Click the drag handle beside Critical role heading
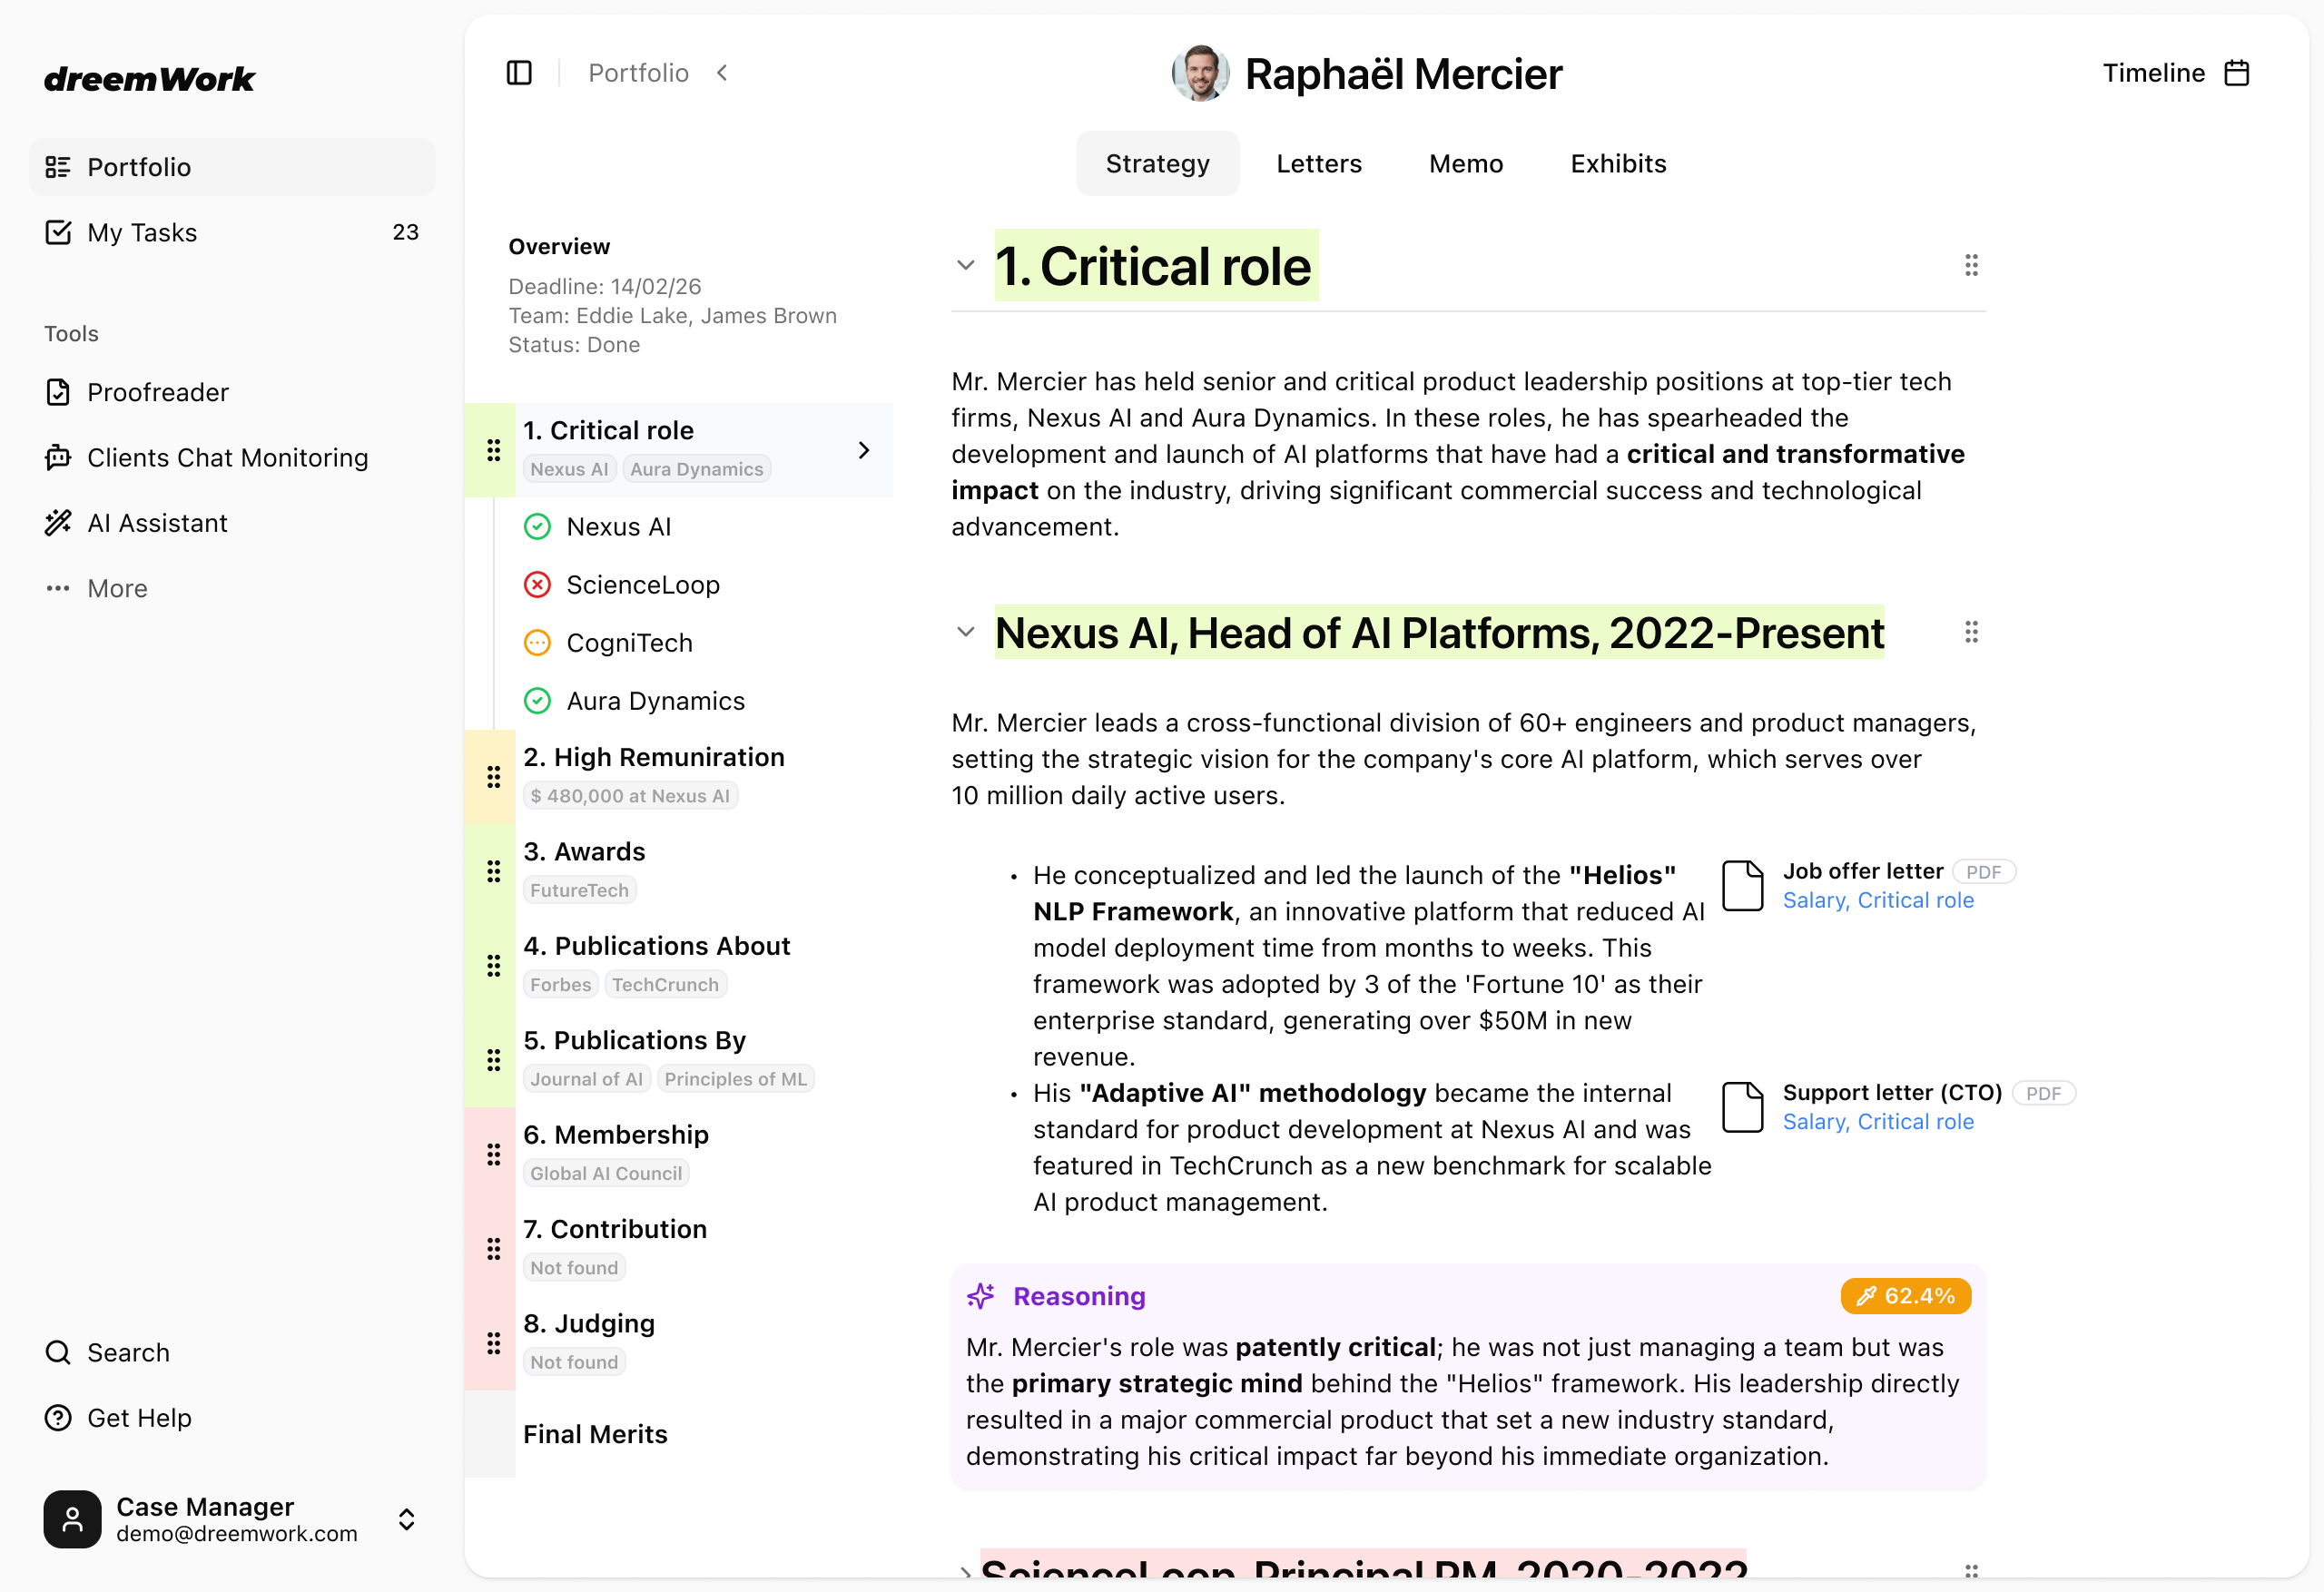The width and height of the screenshot is (2324, 1592). tap(1971, 265)
